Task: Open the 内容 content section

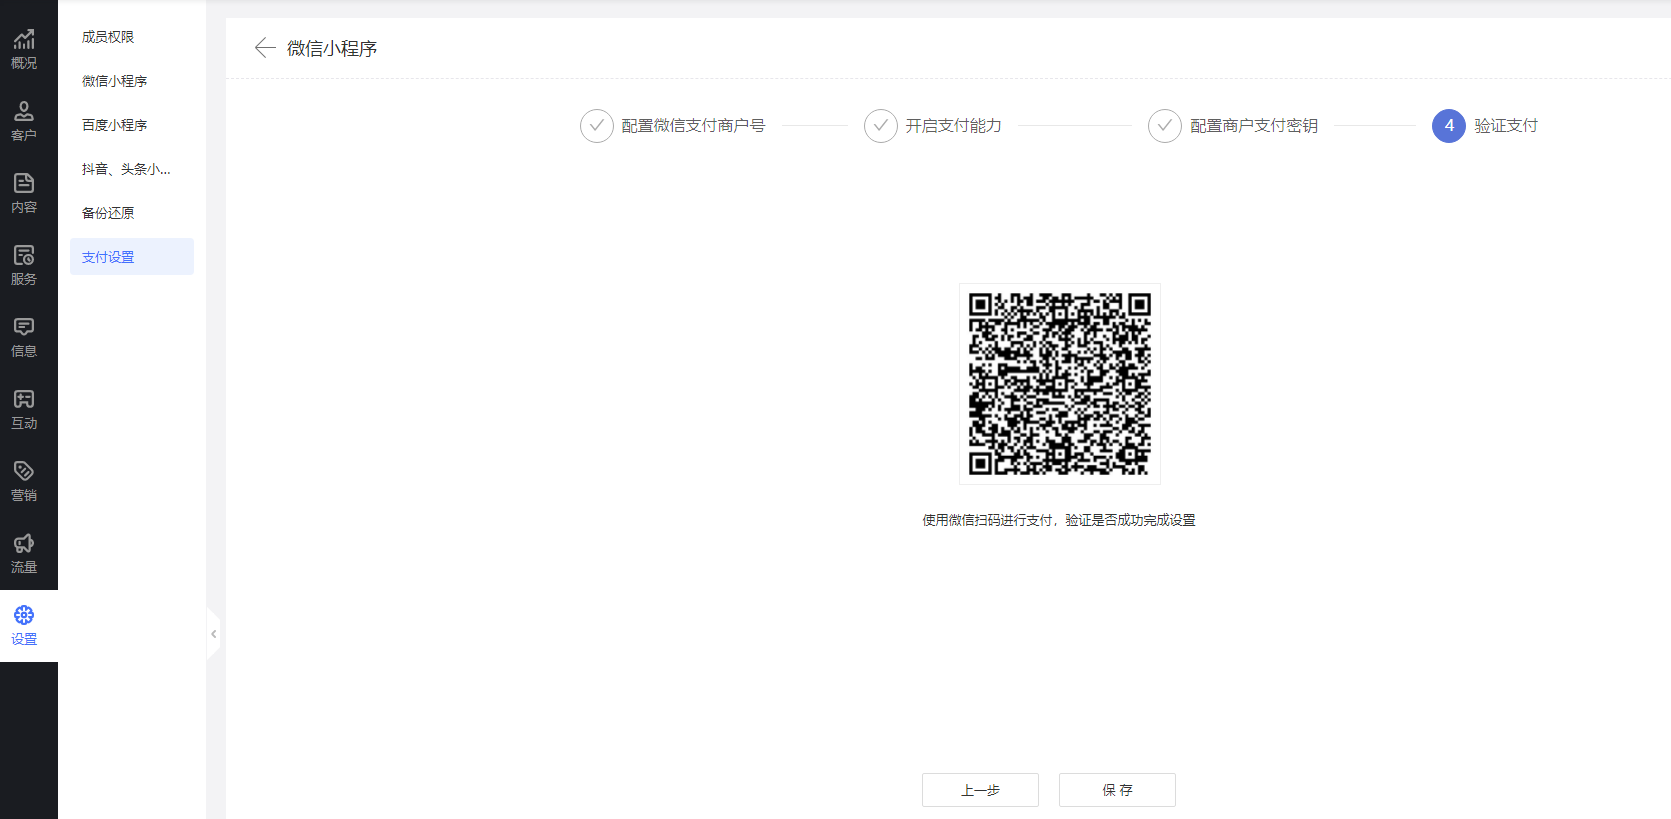Action: click(24, 194)
